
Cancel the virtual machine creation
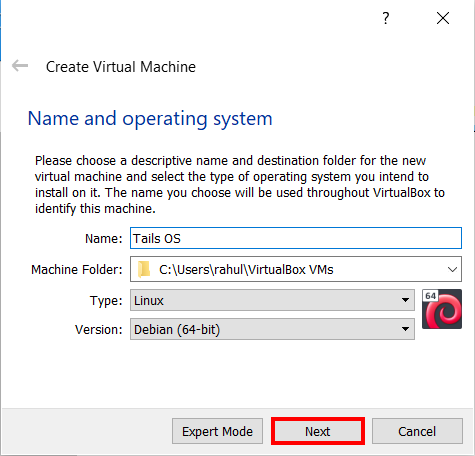pos(417,431)
